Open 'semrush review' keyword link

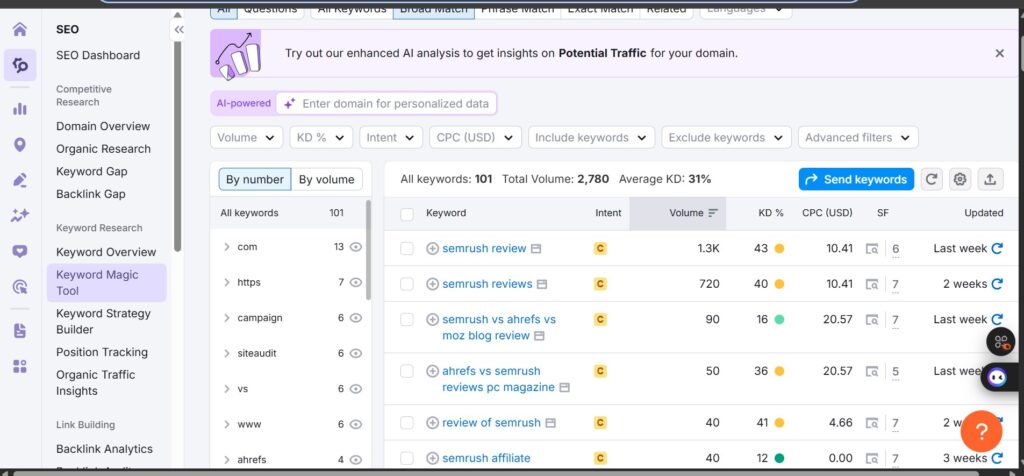pyautogui.click(x=484, y=248)
